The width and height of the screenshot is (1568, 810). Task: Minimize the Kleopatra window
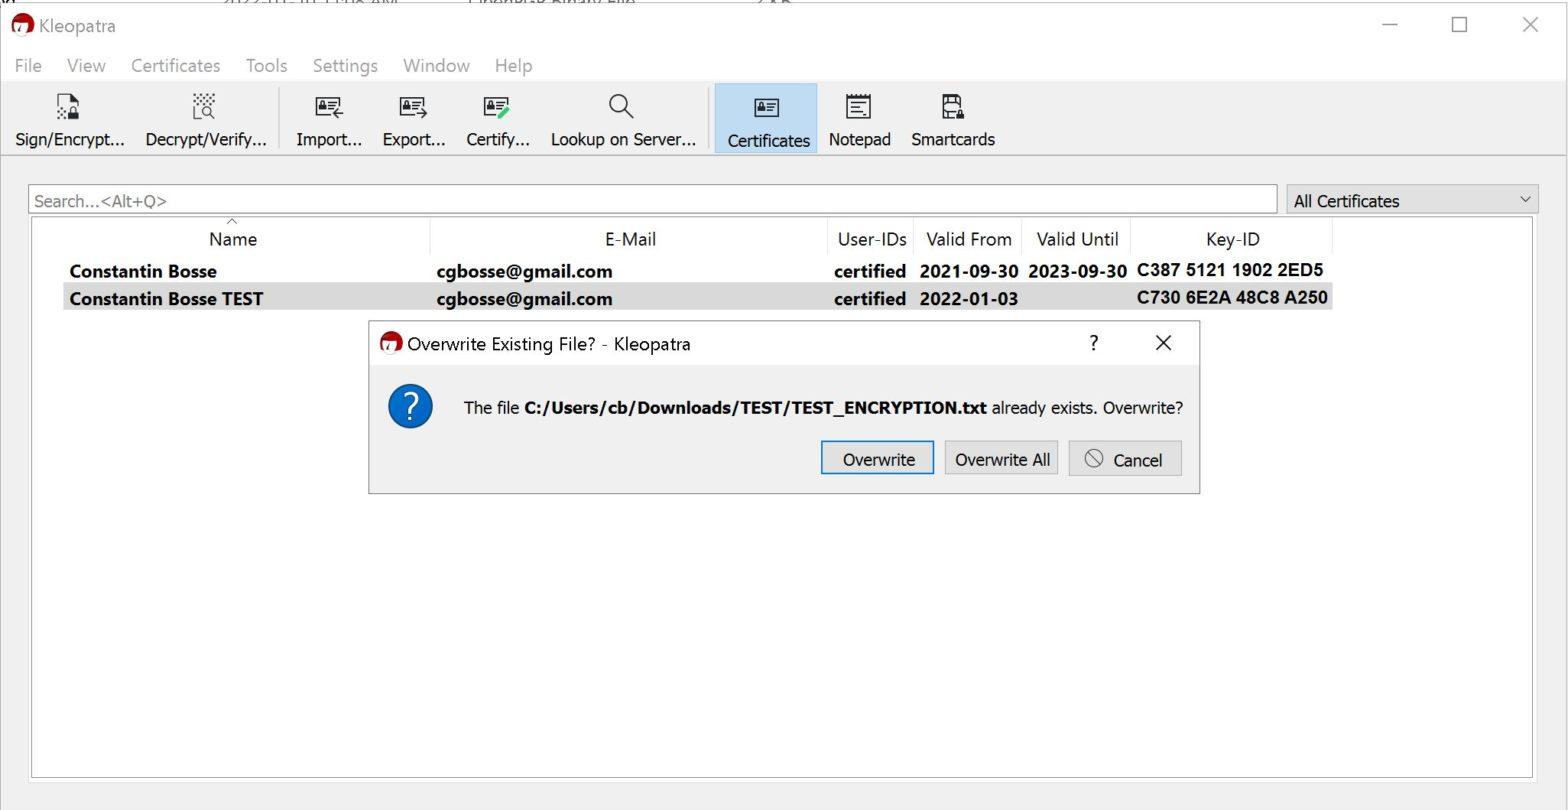1389,25
